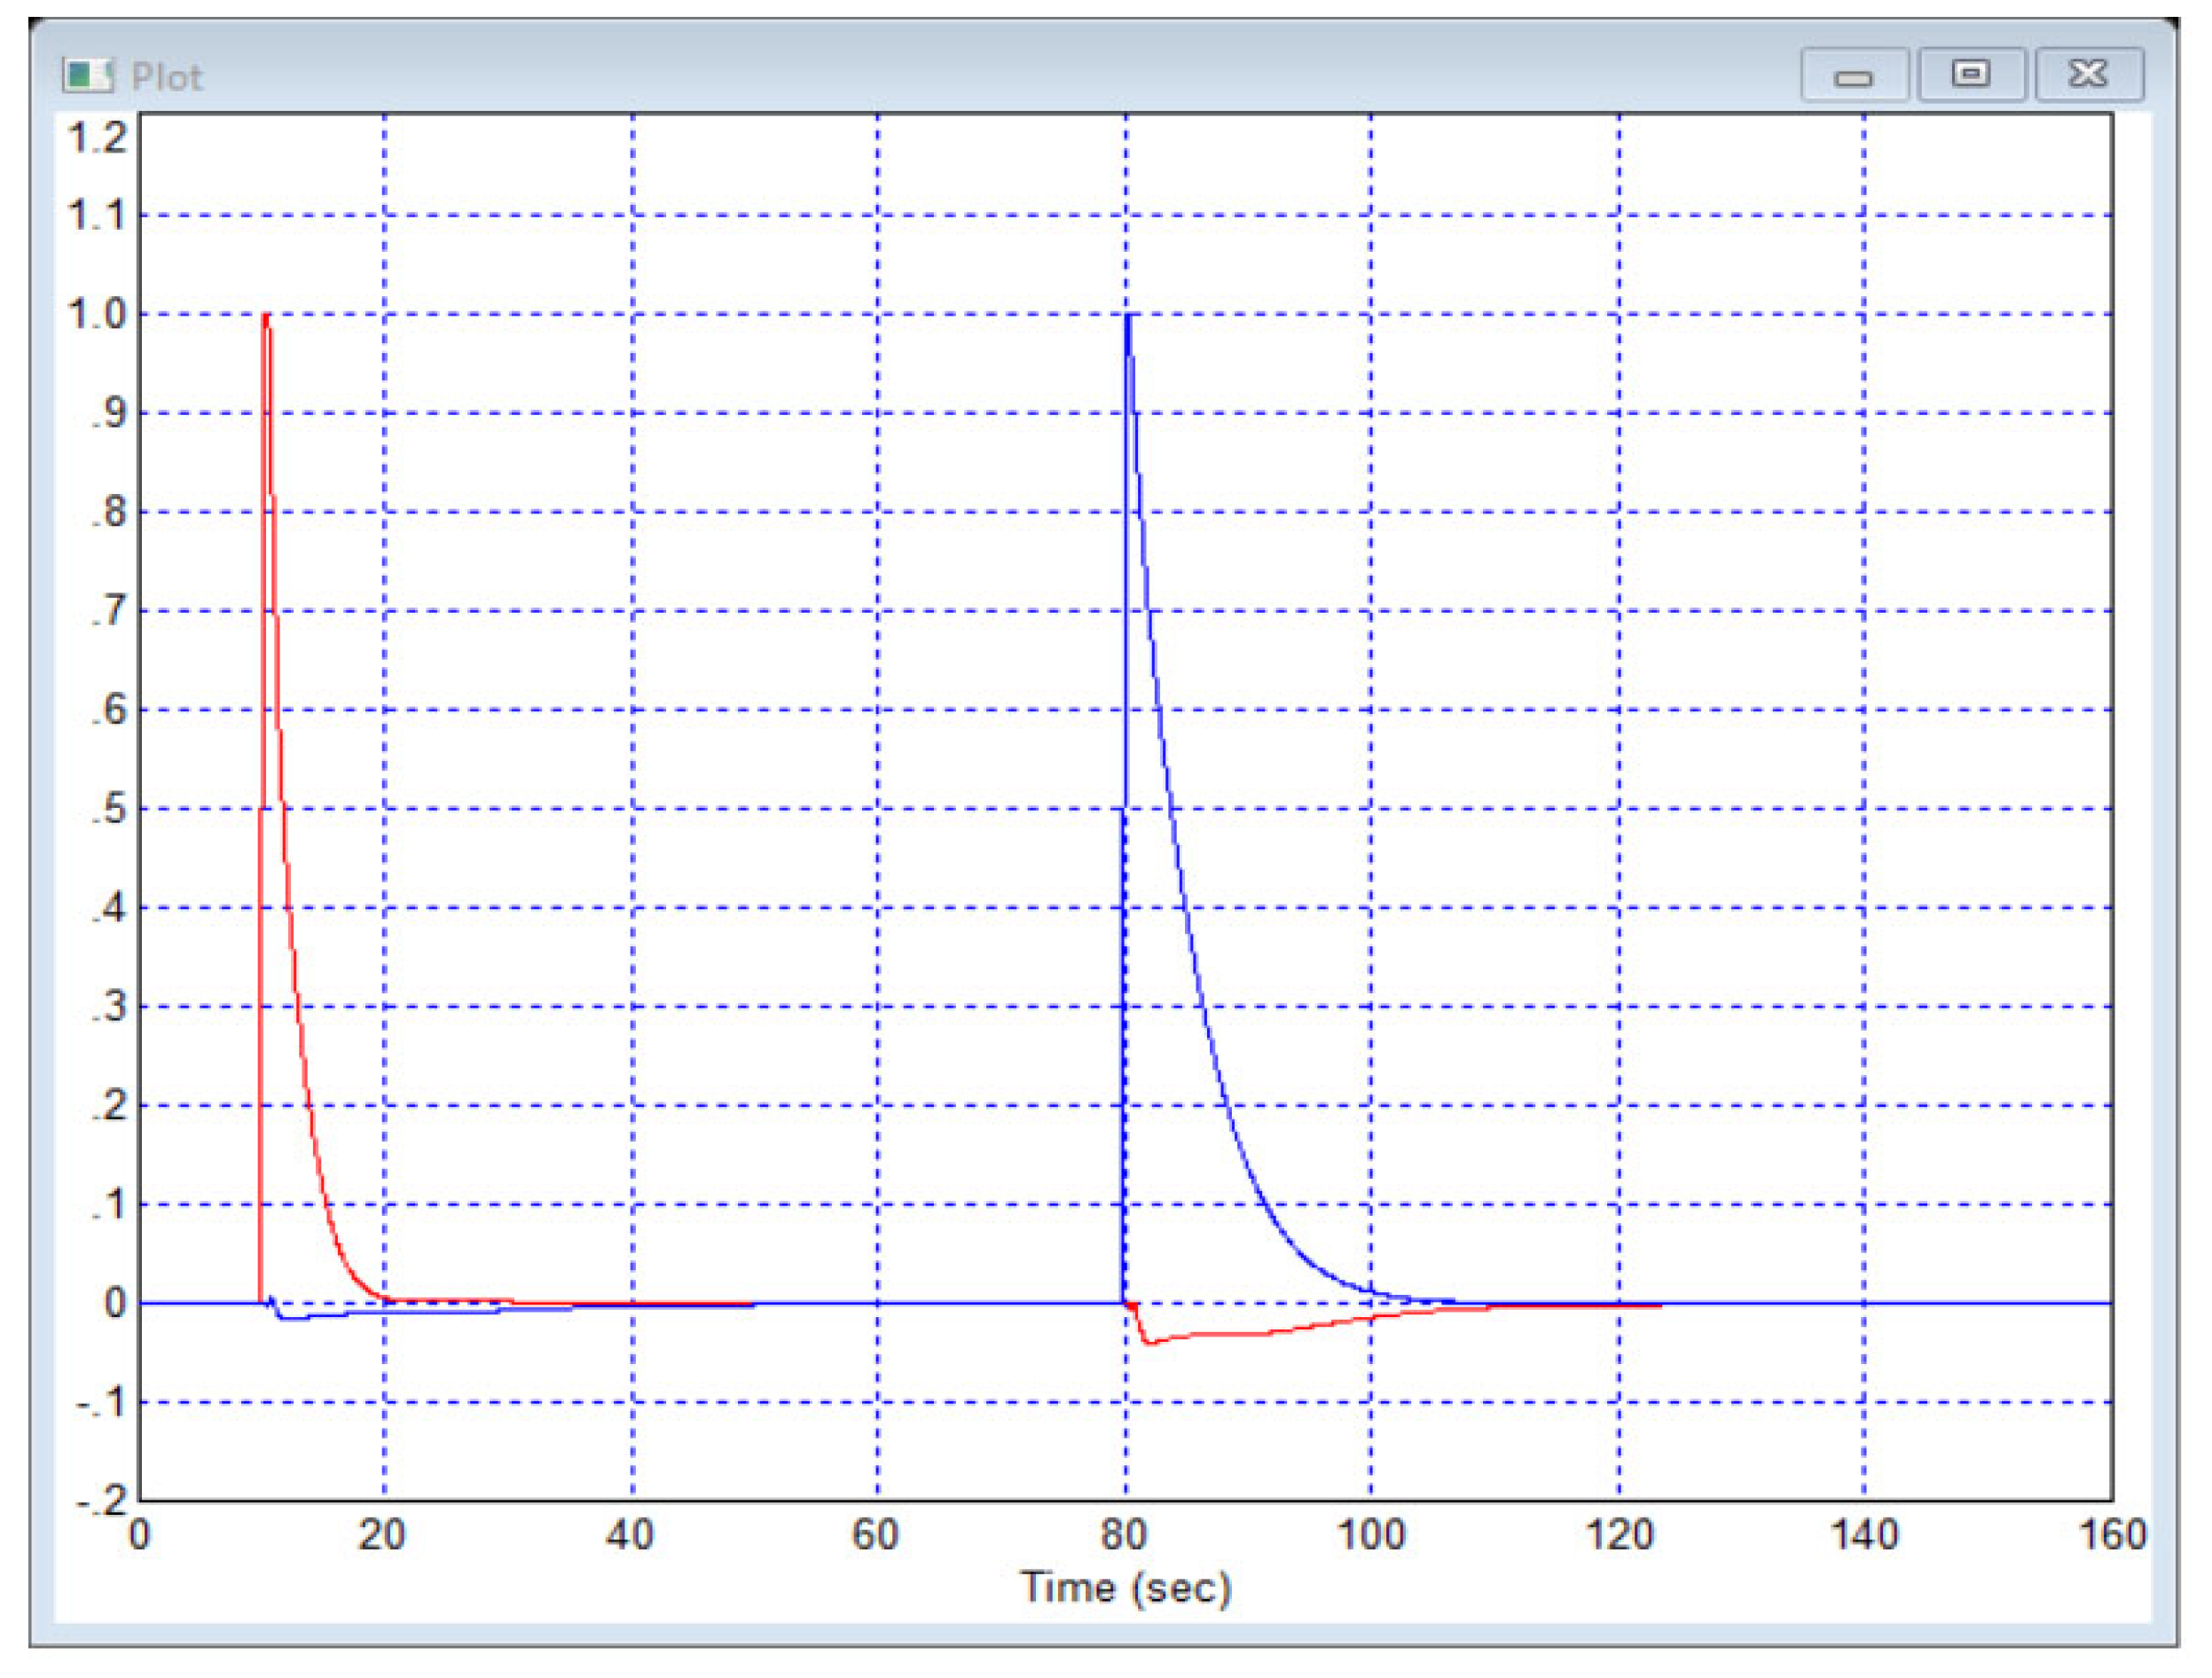Minimize the Plot window
The width and height of the screenshot is (2212, 1678).
click(1855, 75)
